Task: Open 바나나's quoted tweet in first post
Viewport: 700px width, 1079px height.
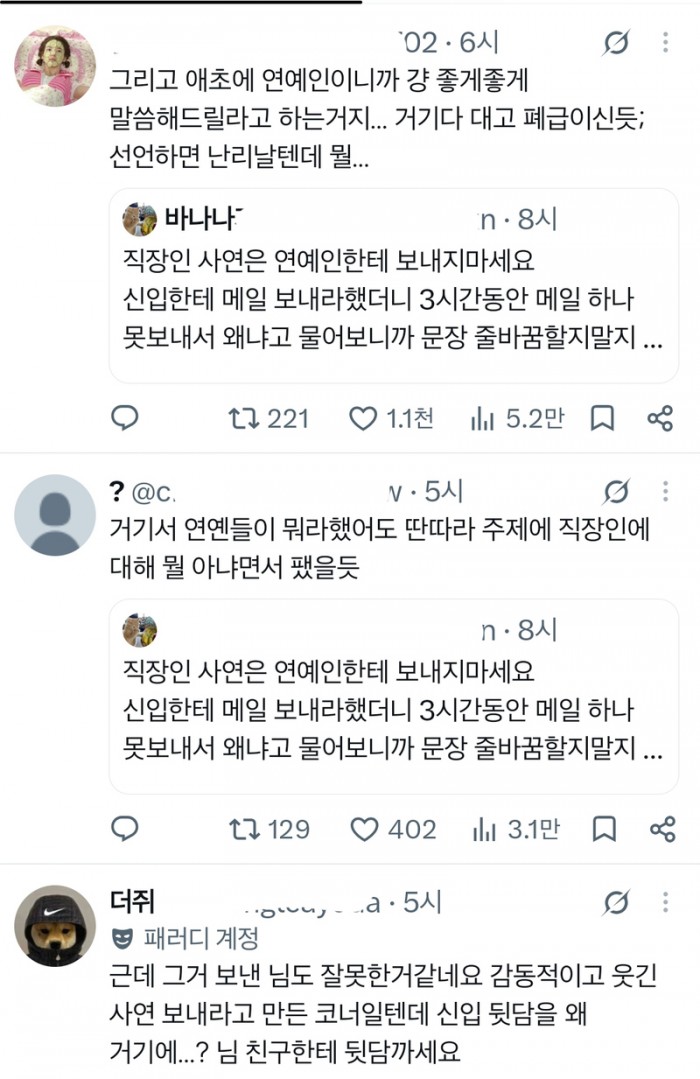Action: 394,286
